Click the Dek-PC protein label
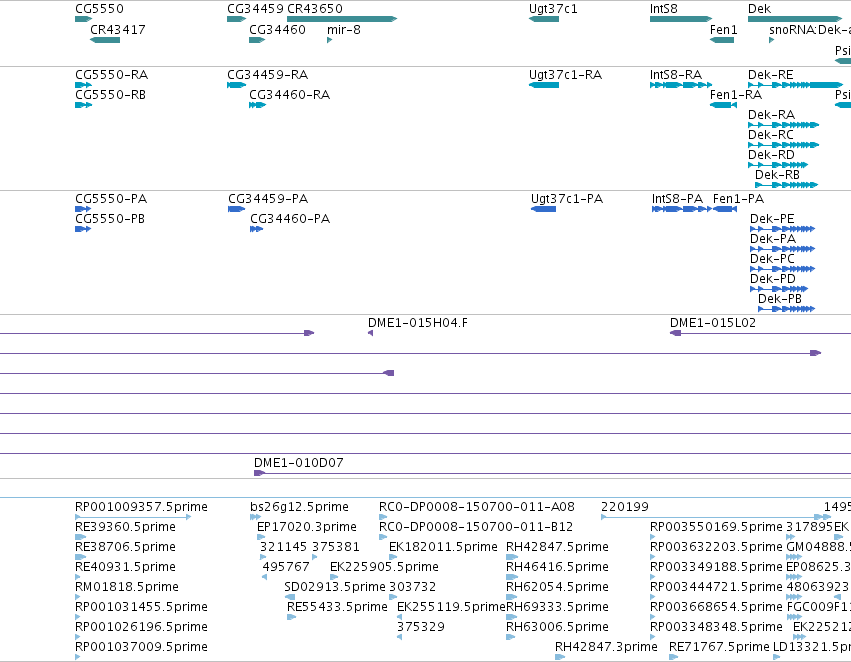The height and width of the screenshot is (662, 851). pyautogui.click(x=772, y=259)
